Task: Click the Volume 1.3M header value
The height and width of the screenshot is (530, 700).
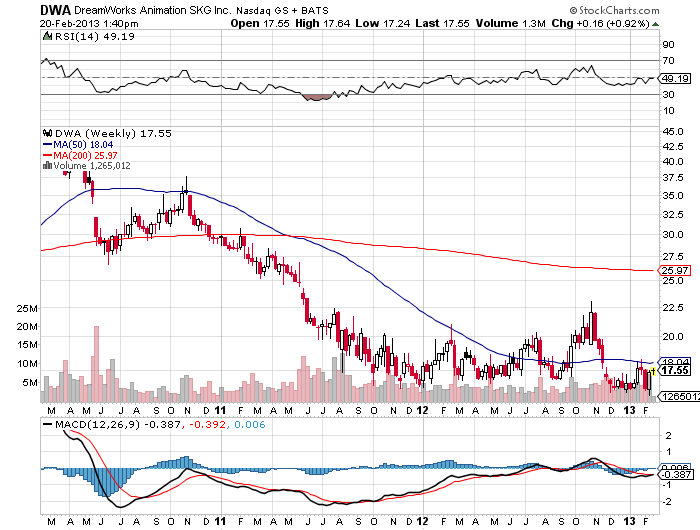Action: pyautogui.click(x=511, y=23)
